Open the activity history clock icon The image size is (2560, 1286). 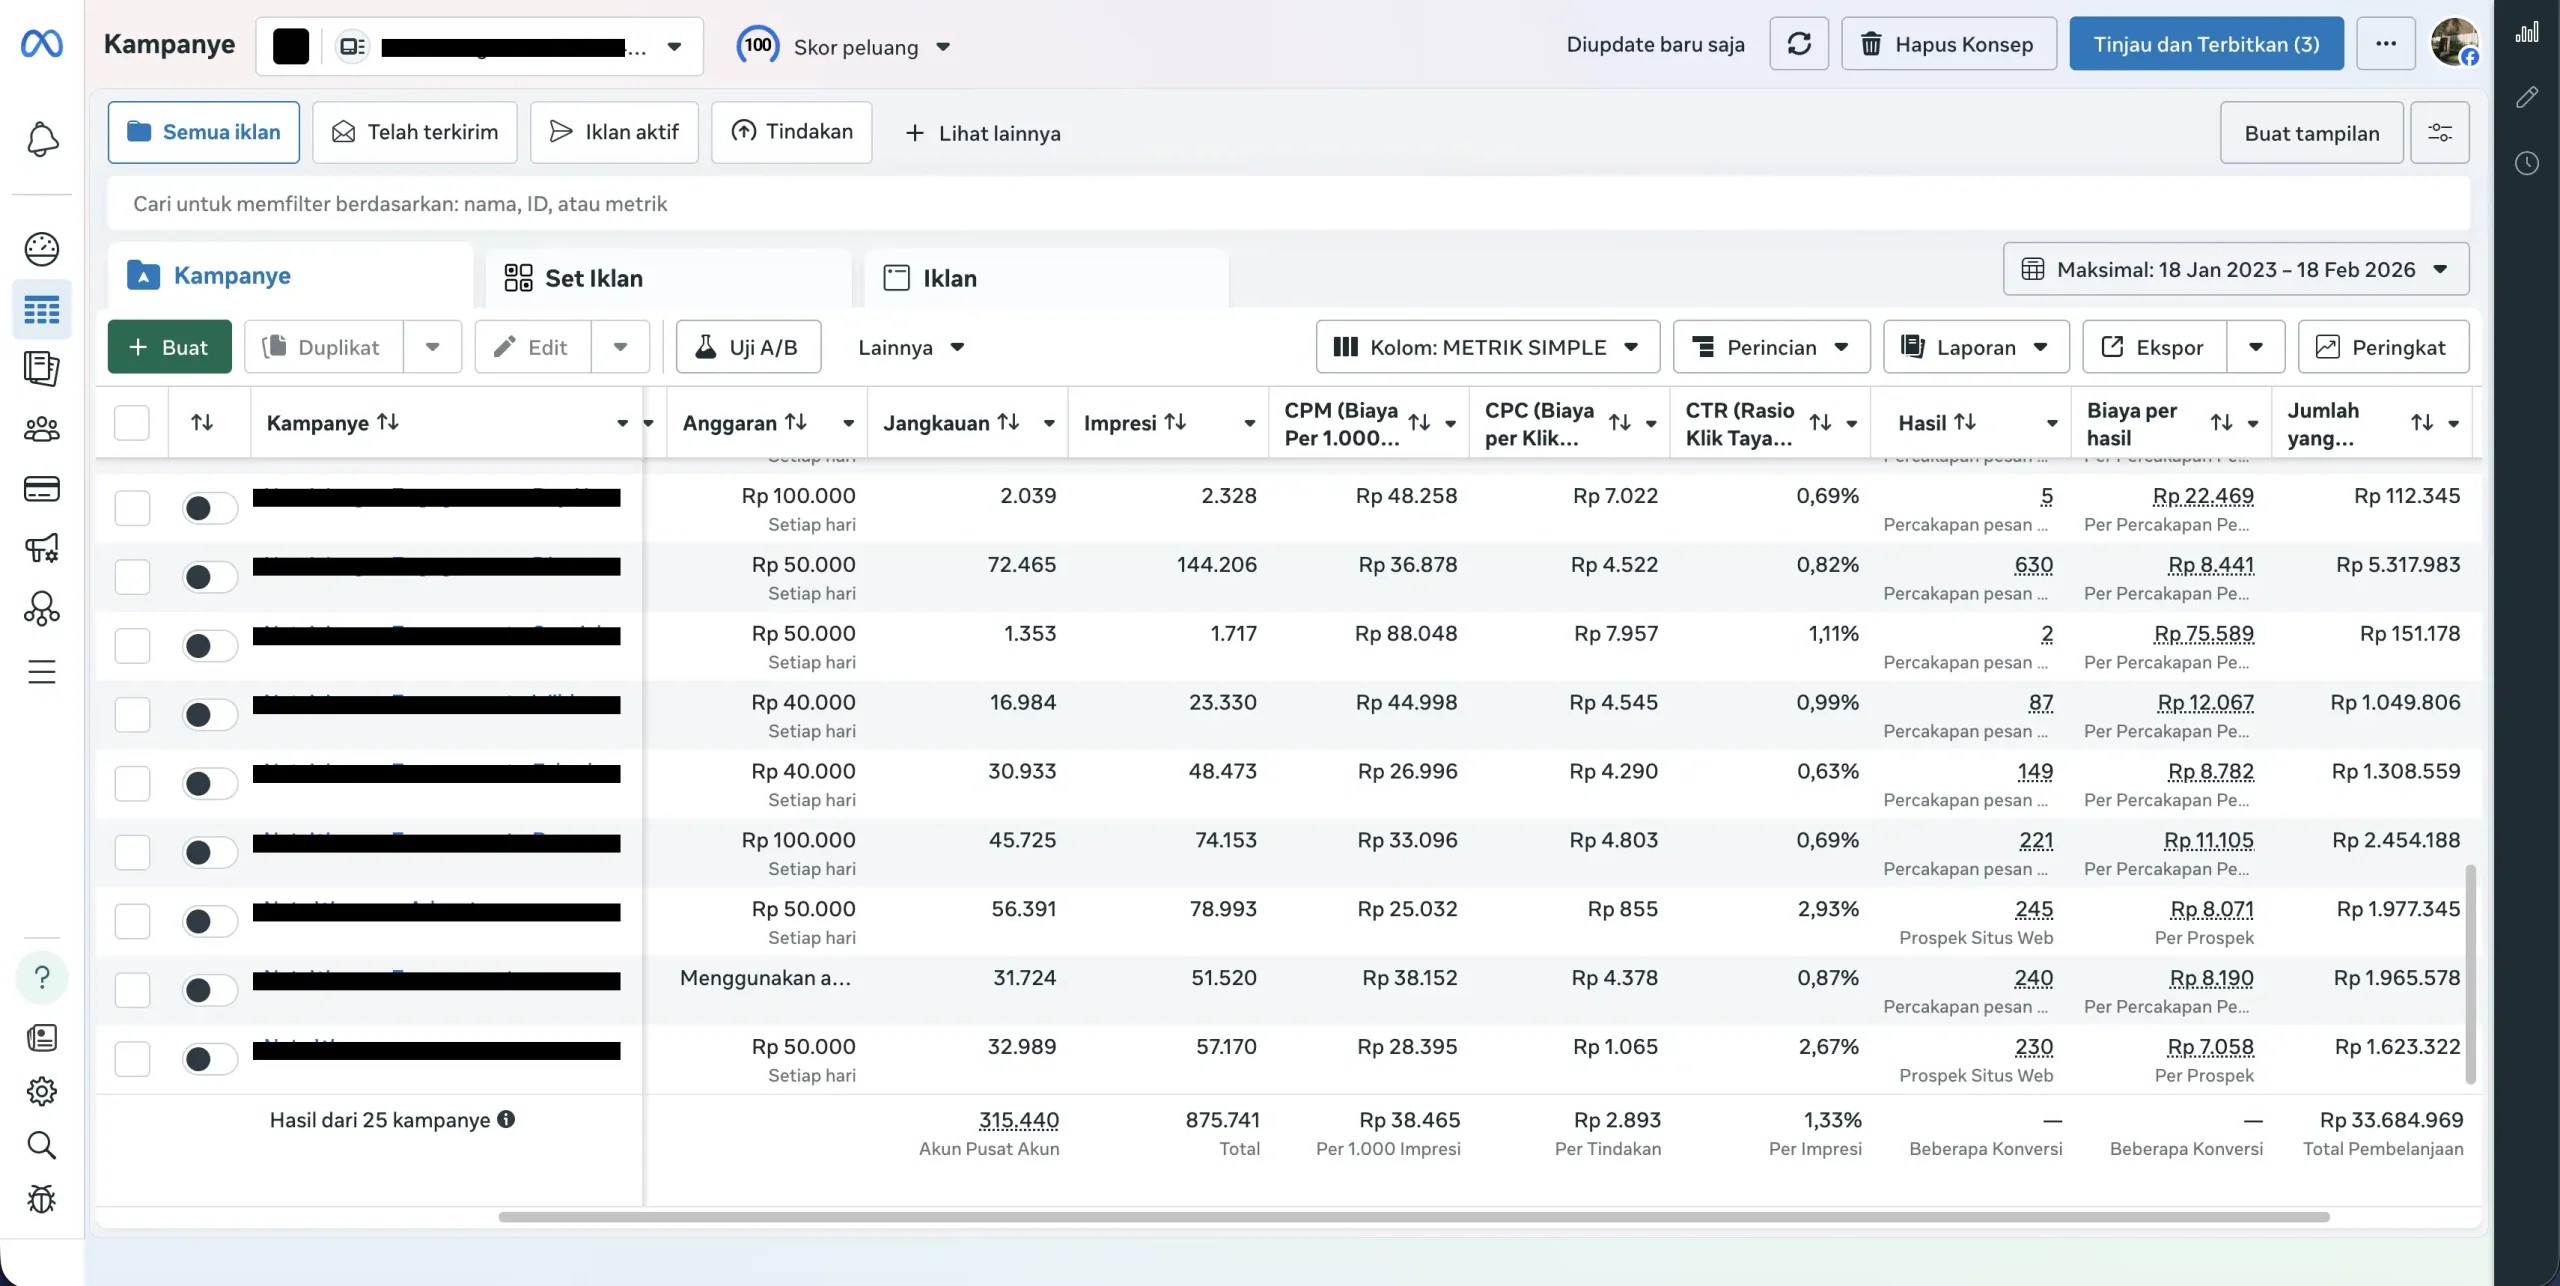tap(2526, 163)
